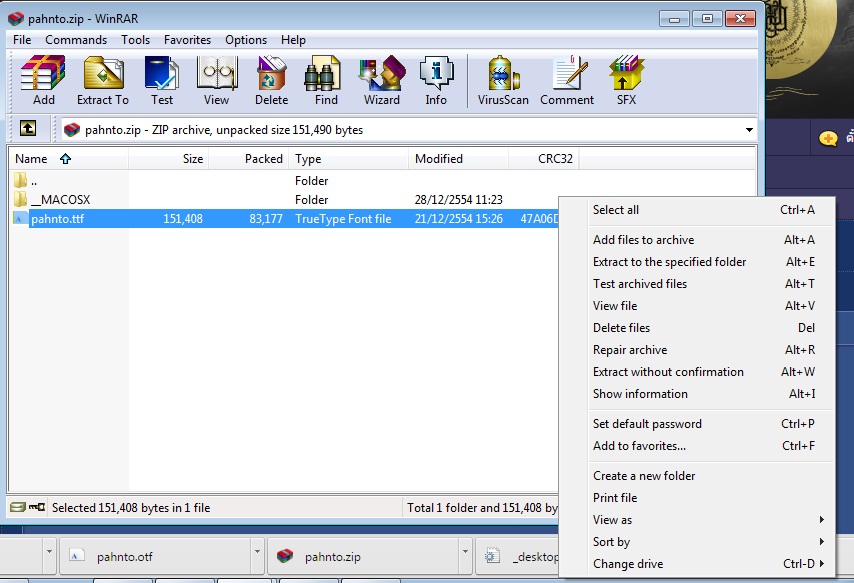Choose Extract without confirmation
The width and height of the screenshot is (854, 583).
tap(697, 372)
